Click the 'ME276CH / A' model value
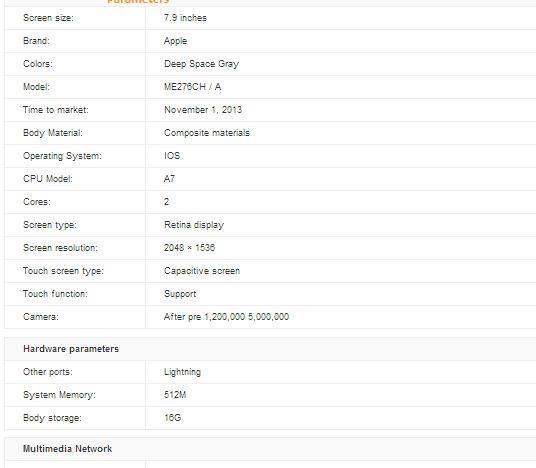 coord(192,87)
